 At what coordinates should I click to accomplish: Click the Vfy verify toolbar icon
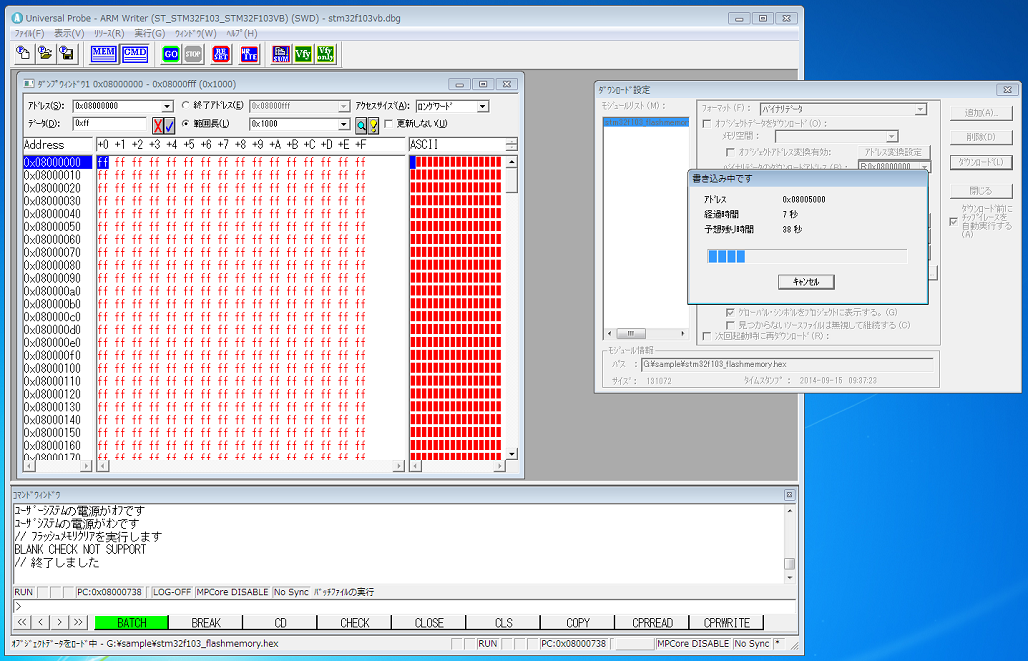[x=303, y=53]
